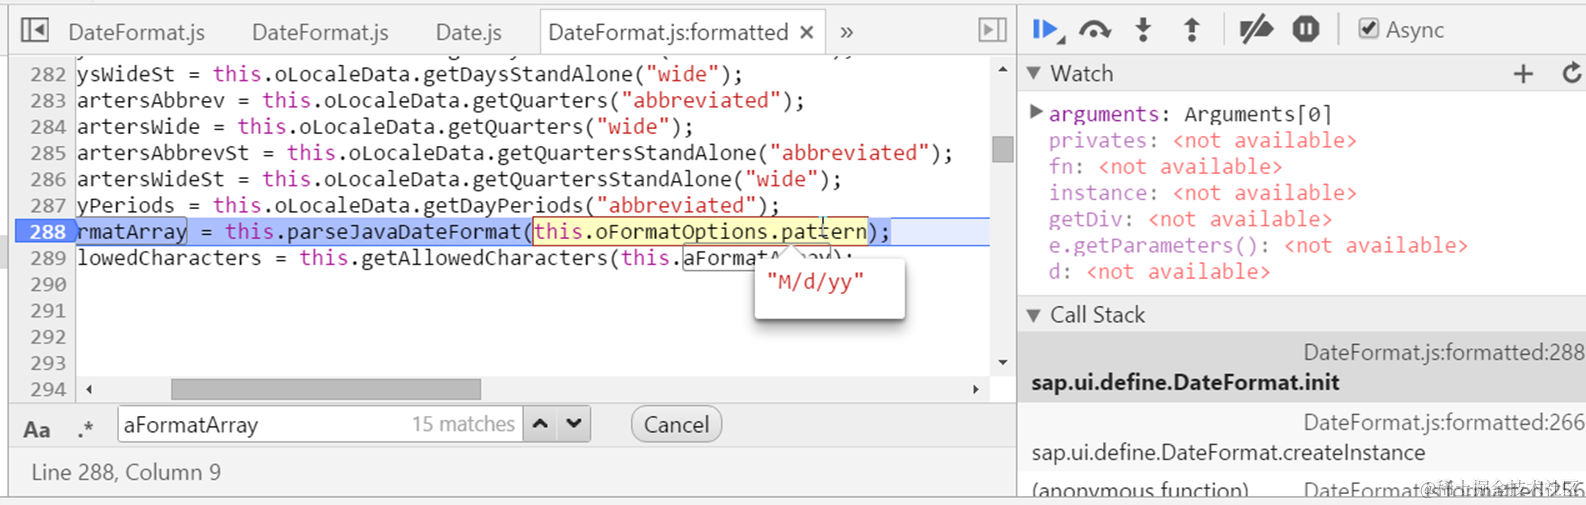Expand the arguments watch entry
Image resolution: width=1586 pixels, height=505 pixels.
coord(1036,112)
